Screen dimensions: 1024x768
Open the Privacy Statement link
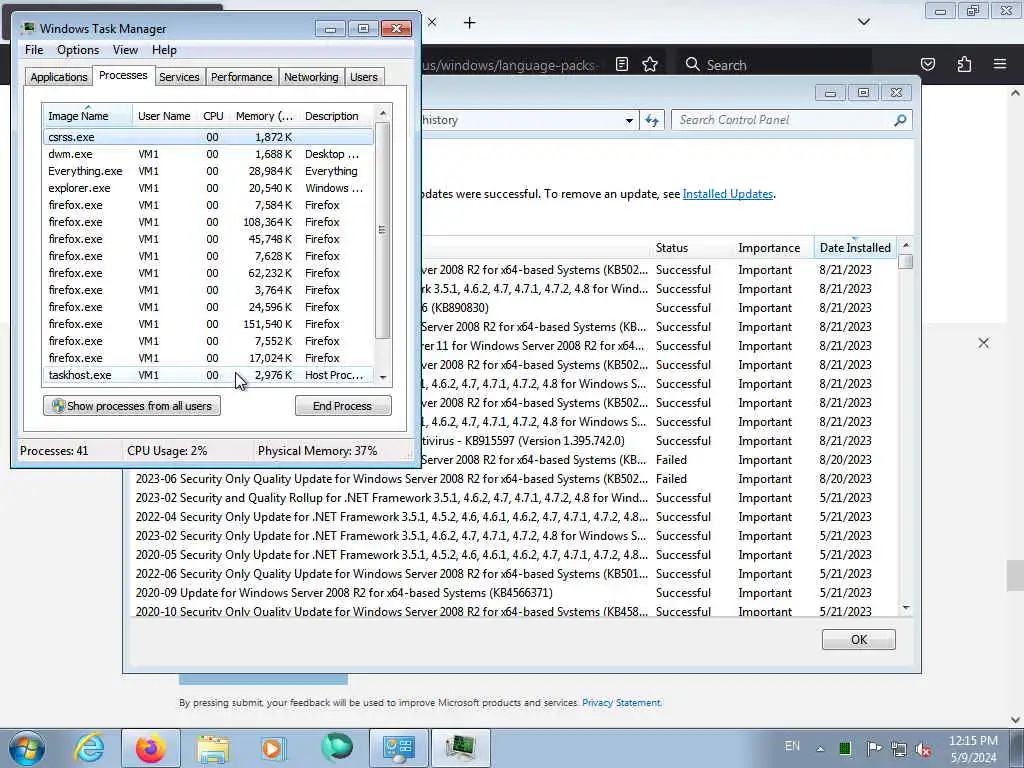[621, 703]
